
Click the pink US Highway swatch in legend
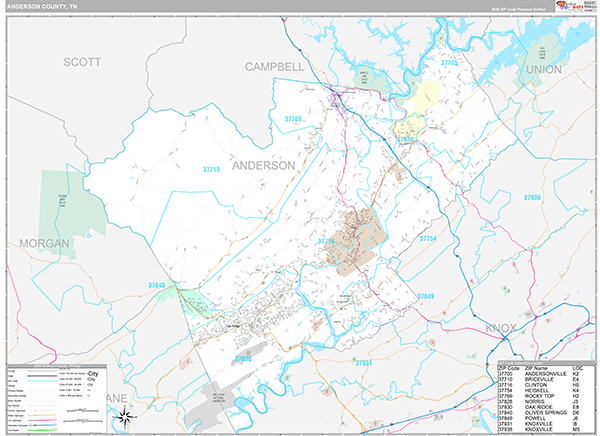click(42, 420)
